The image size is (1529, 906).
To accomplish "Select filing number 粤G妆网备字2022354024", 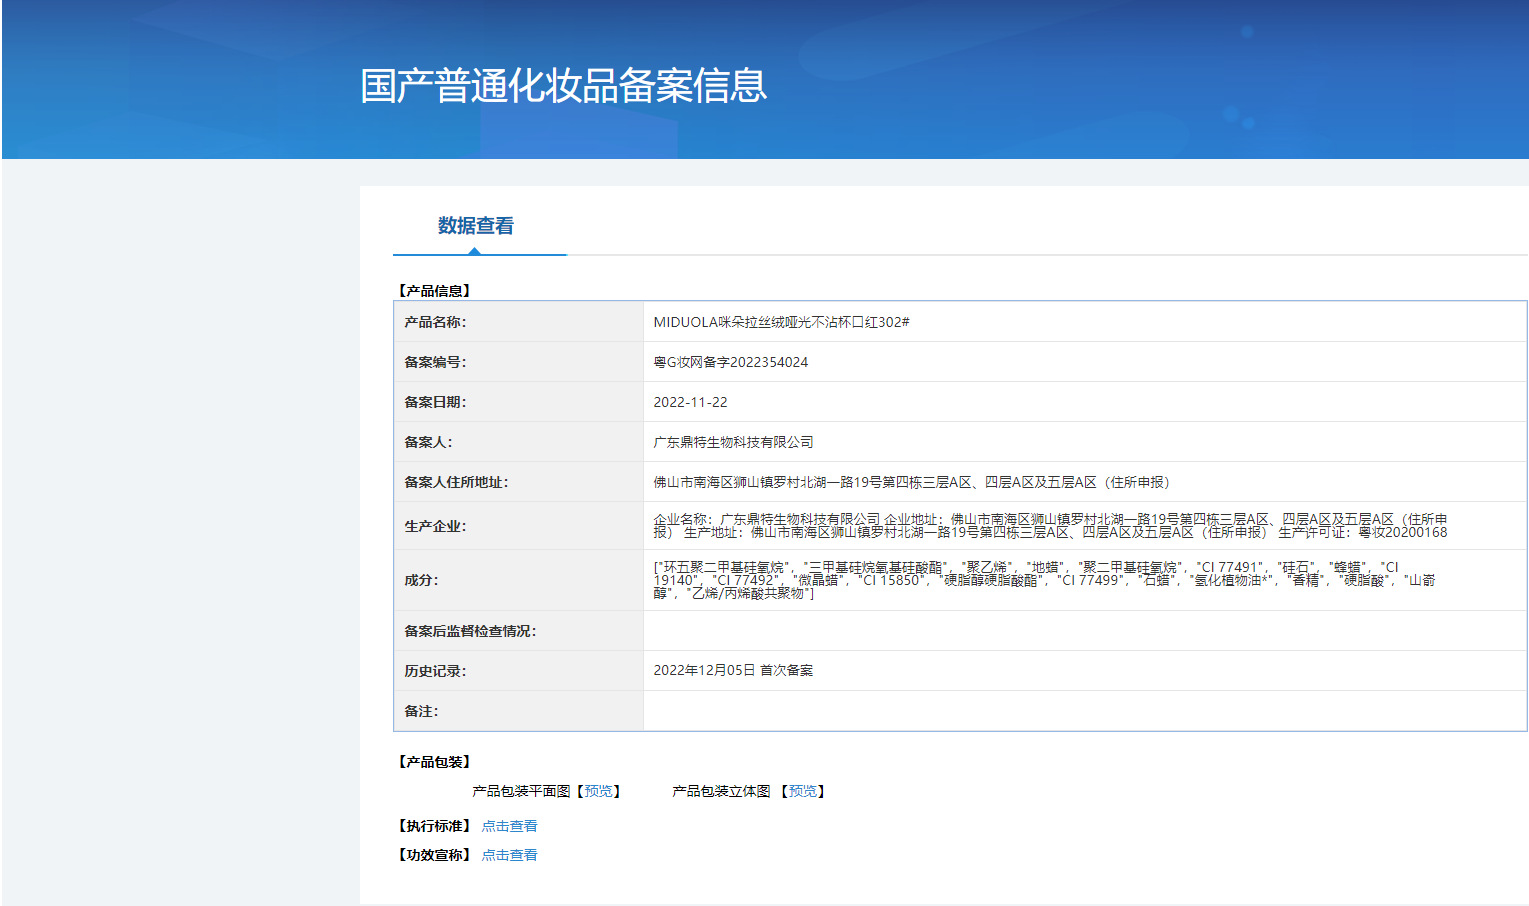I will tap(731, 362).
